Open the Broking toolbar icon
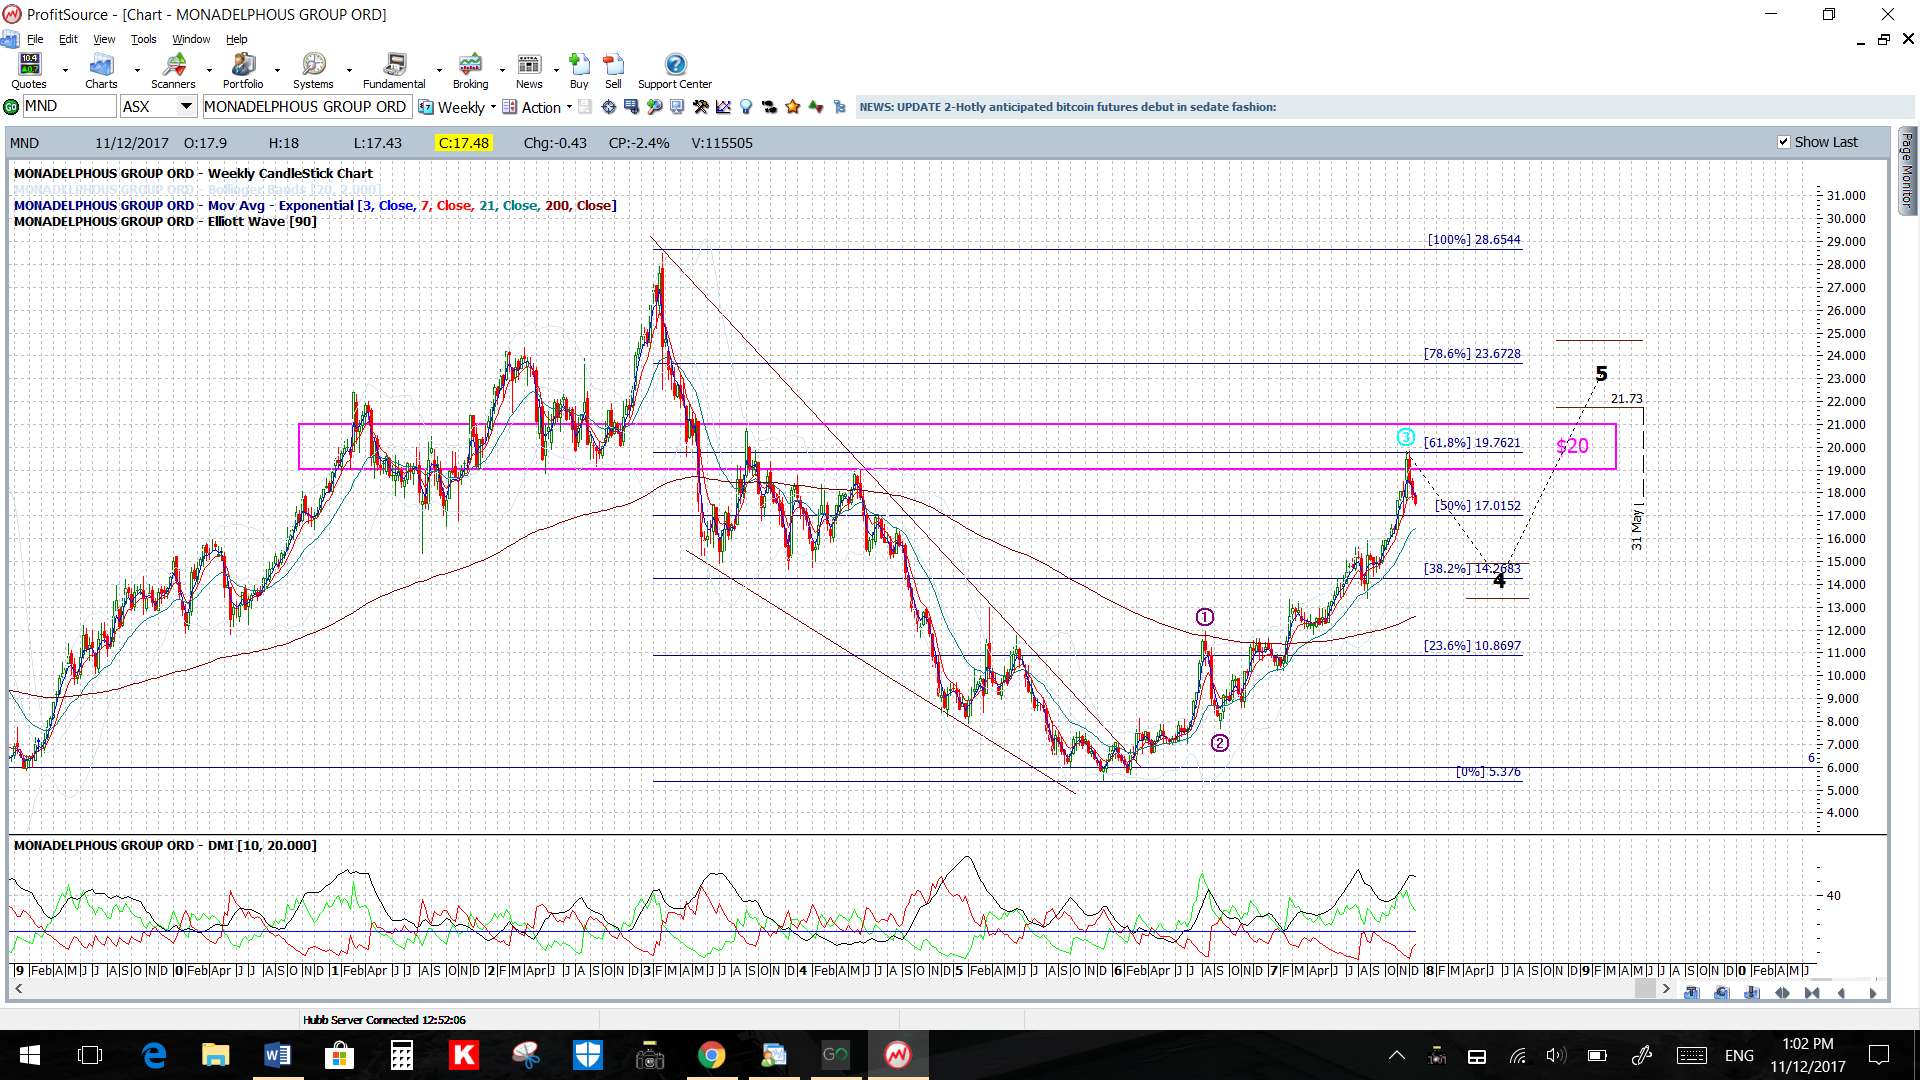 [470, 71]
